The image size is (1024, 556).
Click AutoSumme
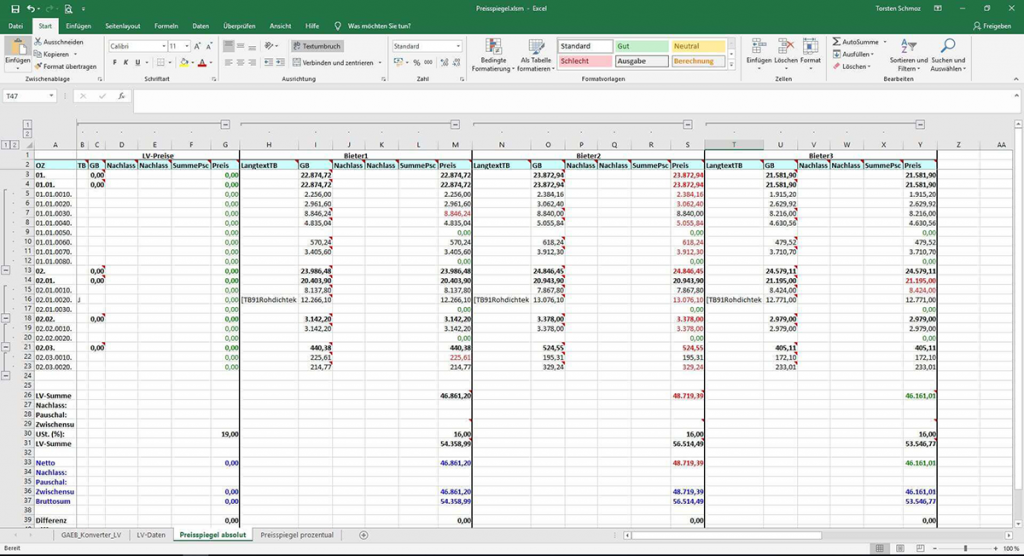click(x=856, y=42)
